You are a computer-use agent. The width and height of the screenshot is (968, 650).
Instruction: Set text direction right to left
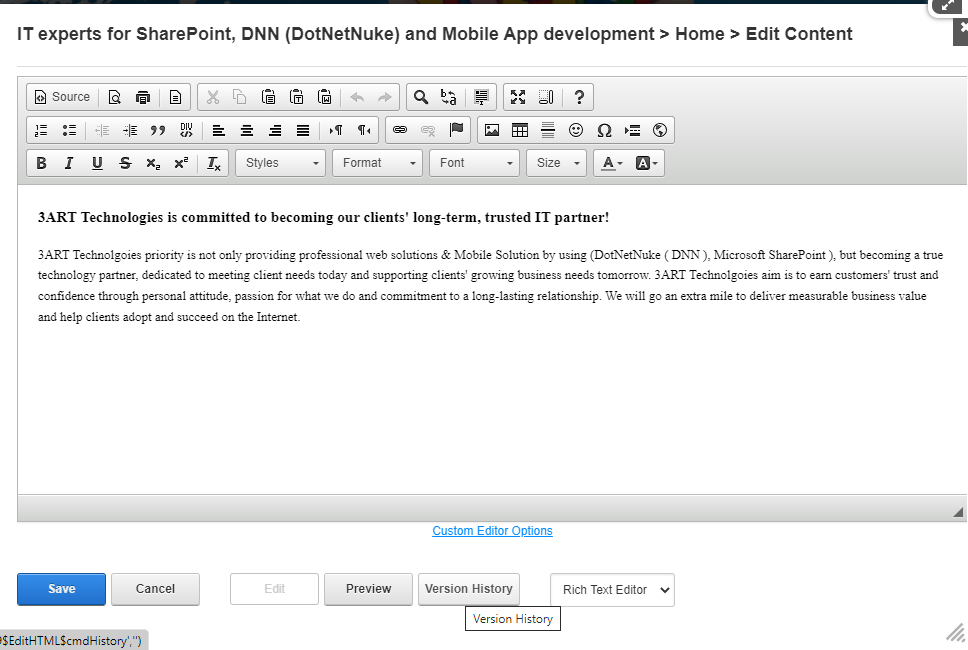click(x=364, y=130)
